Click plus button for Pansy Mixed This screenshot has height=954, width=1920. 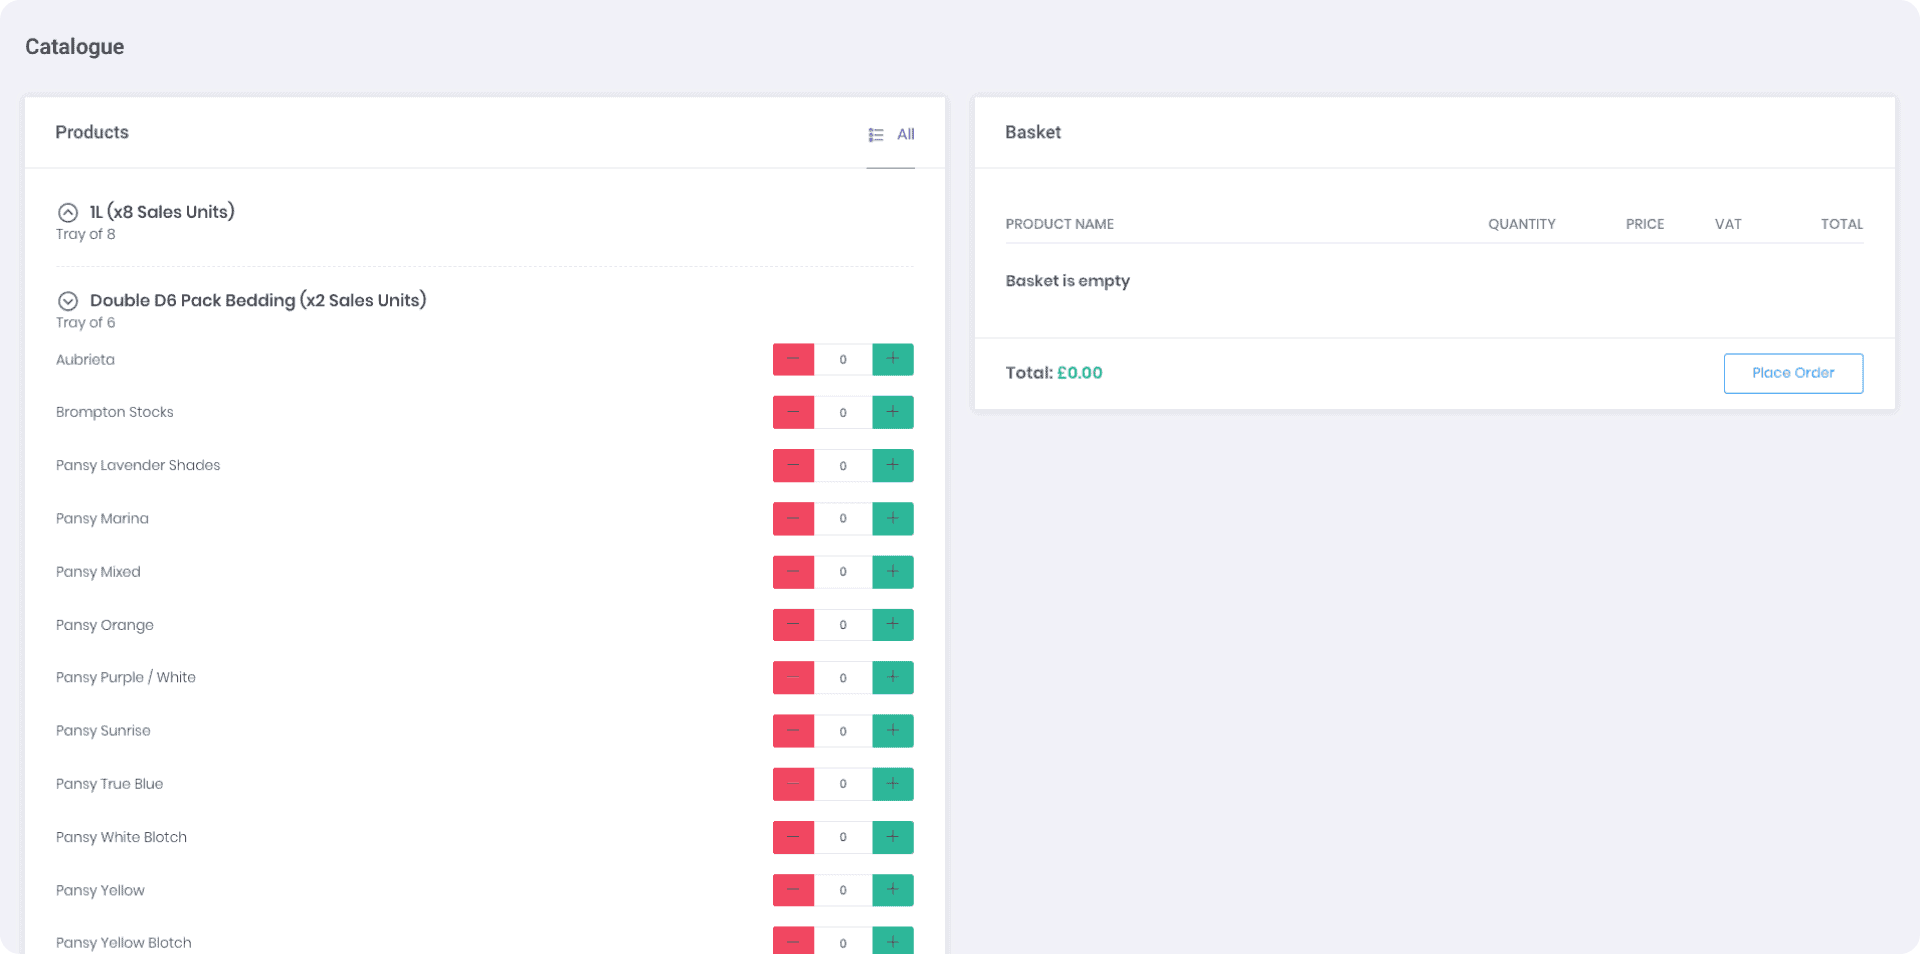click(x=892, y=572)
